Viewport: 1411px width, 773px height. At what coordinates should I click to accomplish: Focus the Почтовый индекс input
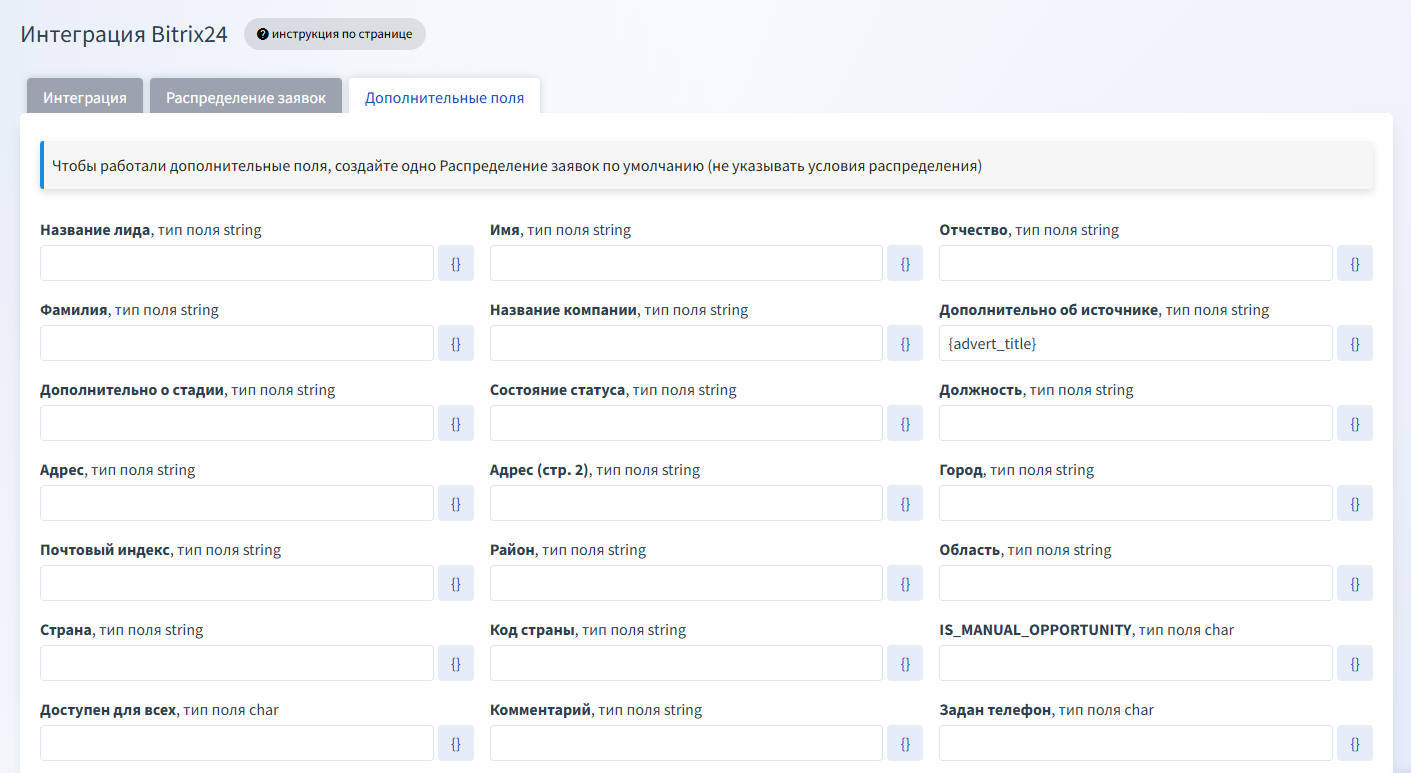237,583
